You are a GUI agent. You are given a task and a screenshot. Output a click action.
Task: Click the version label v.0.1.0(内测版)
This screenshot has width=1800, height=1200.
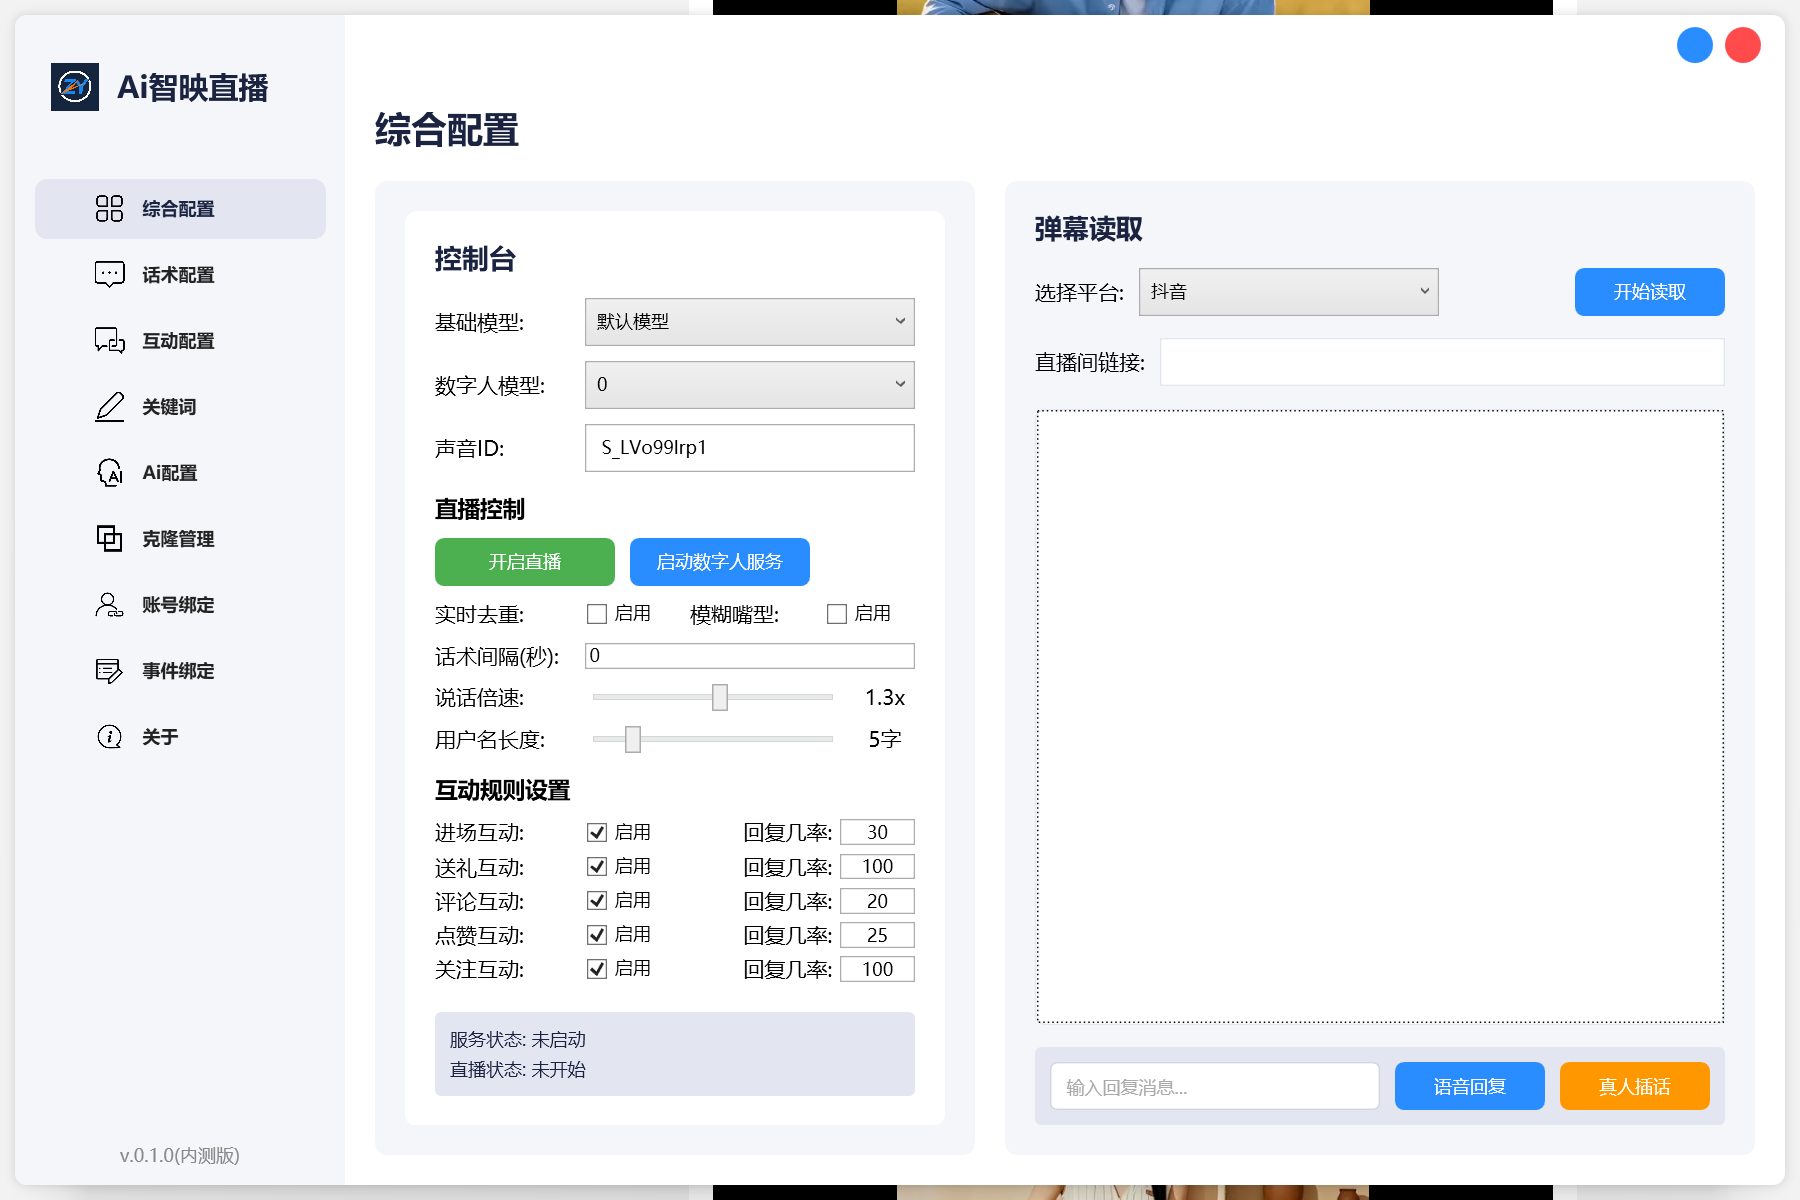[x=180, y=1155]
